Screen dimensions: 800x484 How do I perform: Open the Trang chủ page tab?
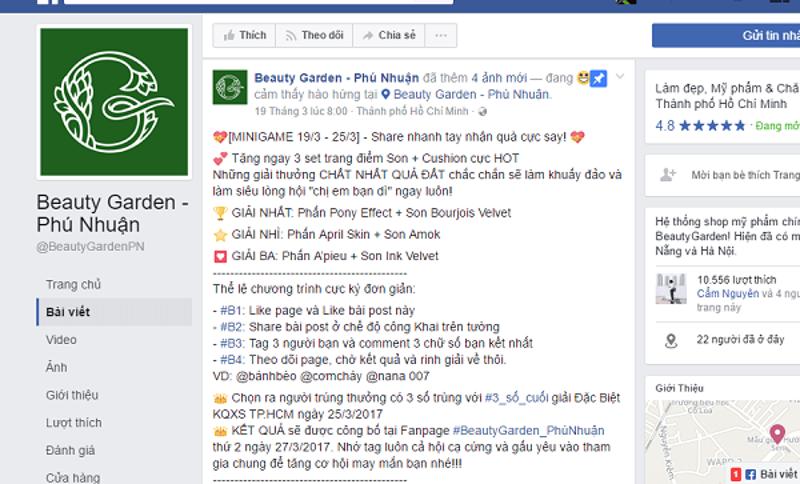coord(73,285)
